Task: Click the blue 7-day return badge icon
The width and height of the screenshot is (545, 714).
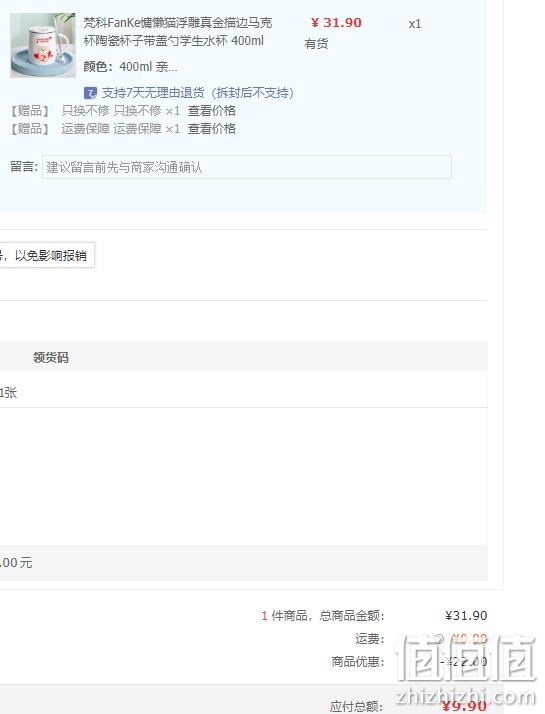Action: point(90,93)
